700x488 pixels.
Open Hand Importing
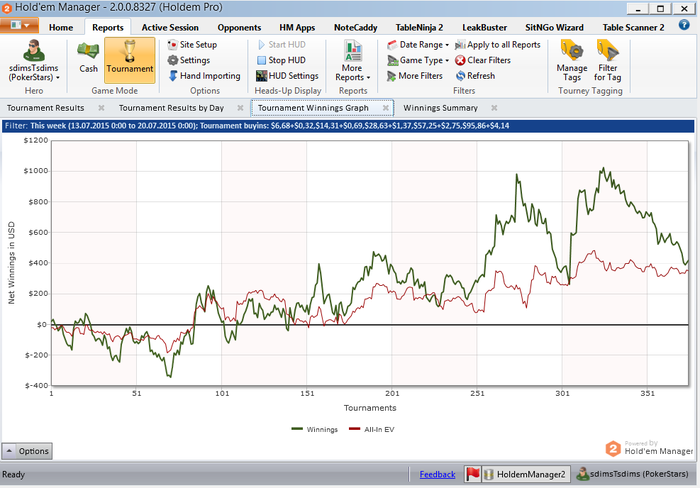pos(204,76)
